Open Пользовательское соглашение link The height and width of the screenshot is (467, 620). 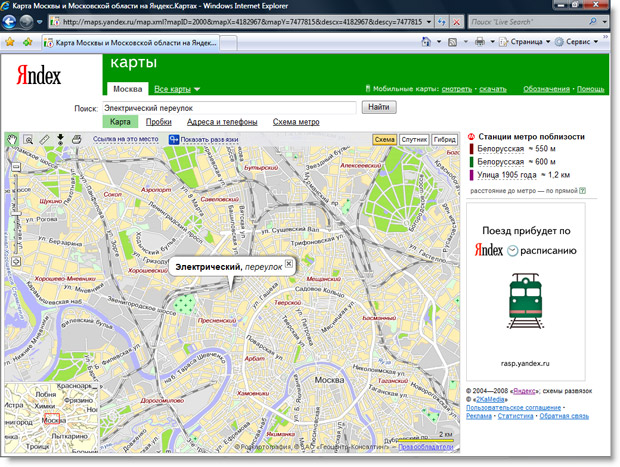click(x=513, y=407)
